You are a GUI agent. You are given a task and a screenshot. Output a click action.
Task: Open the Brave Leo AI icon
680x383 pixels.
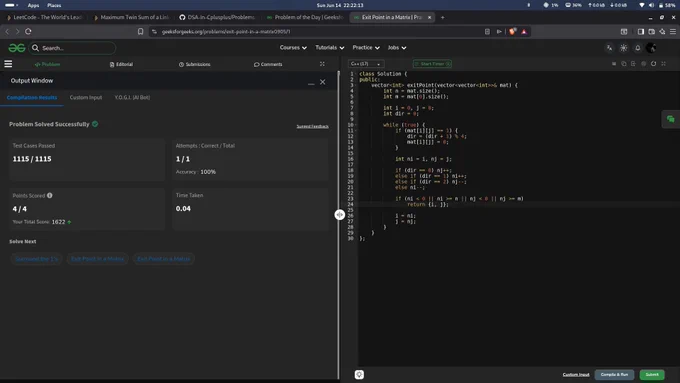tap(662, 31)
